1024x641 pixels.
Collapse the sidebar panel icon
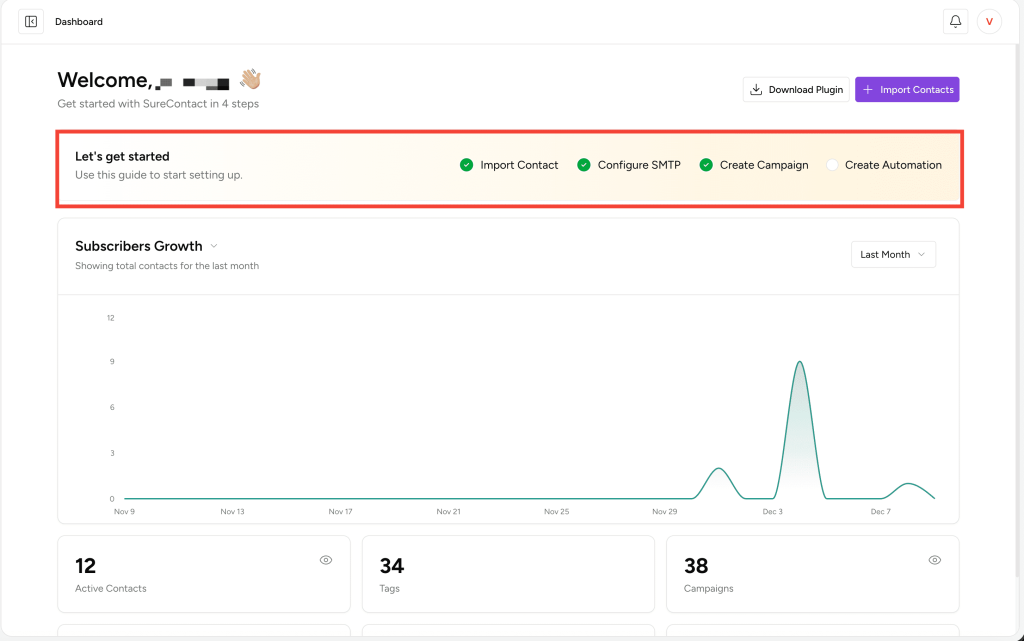(31, 21)
